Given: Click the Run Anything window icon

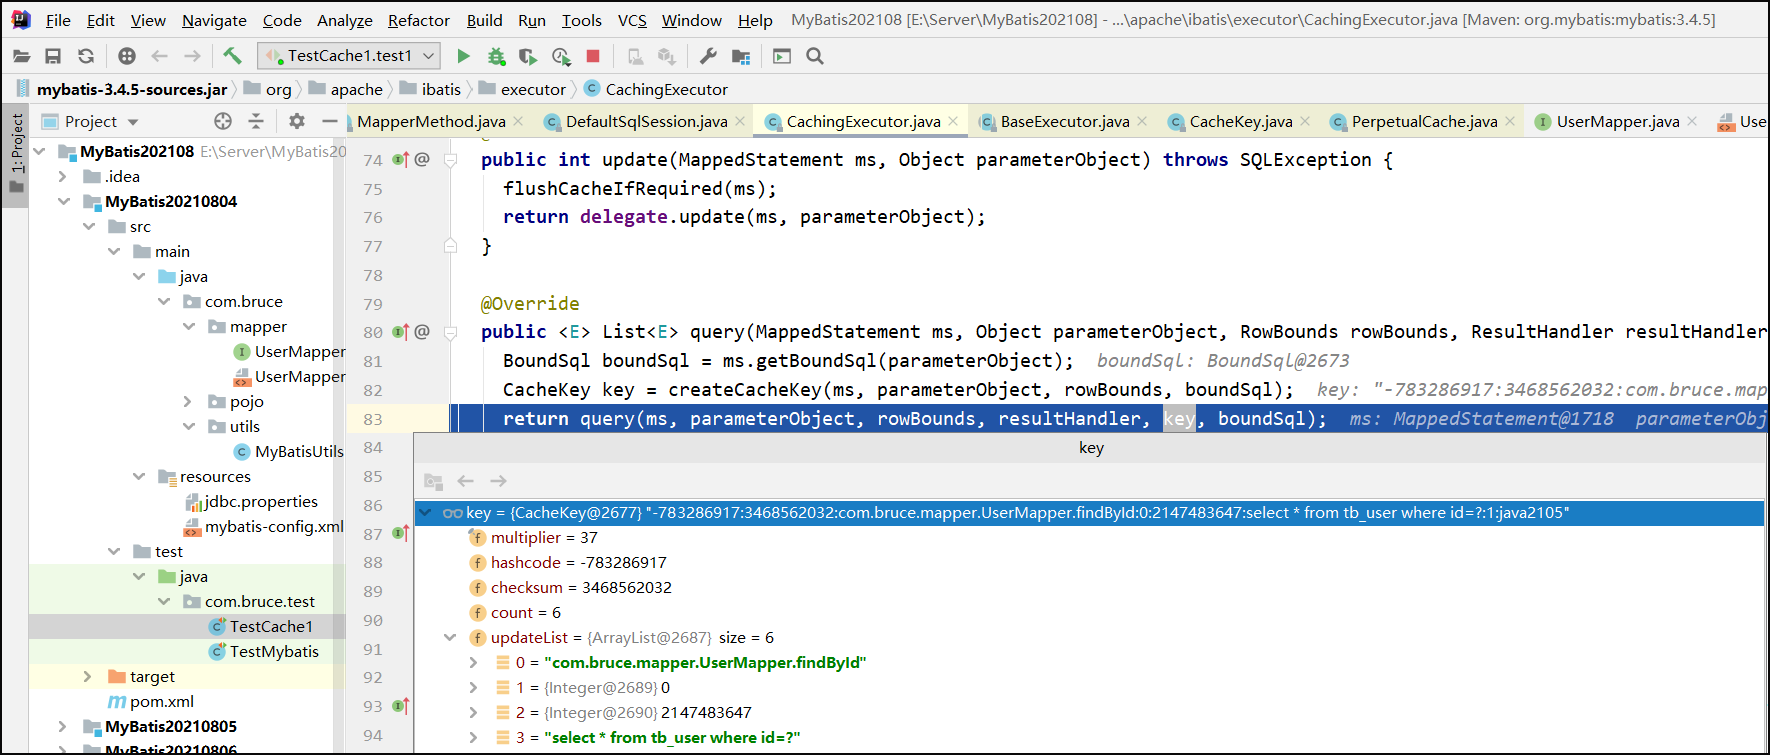Looking at the screenshot, I should click(x=782, y=57).
